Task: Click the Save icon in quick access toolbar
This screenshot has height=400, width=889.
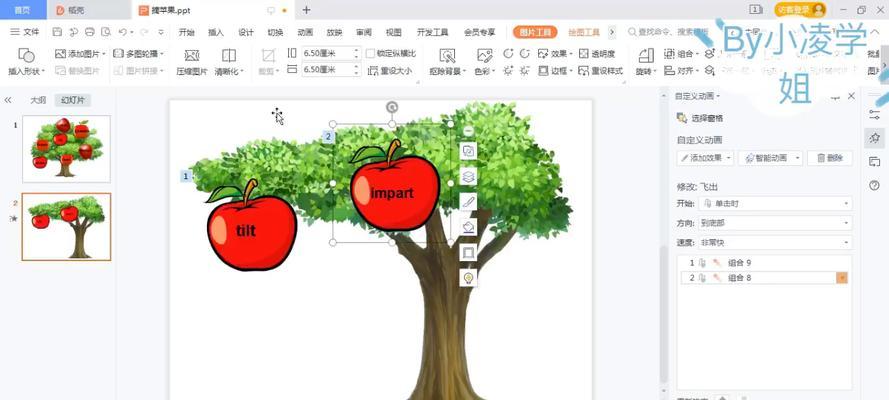Action: pos(57,32)
